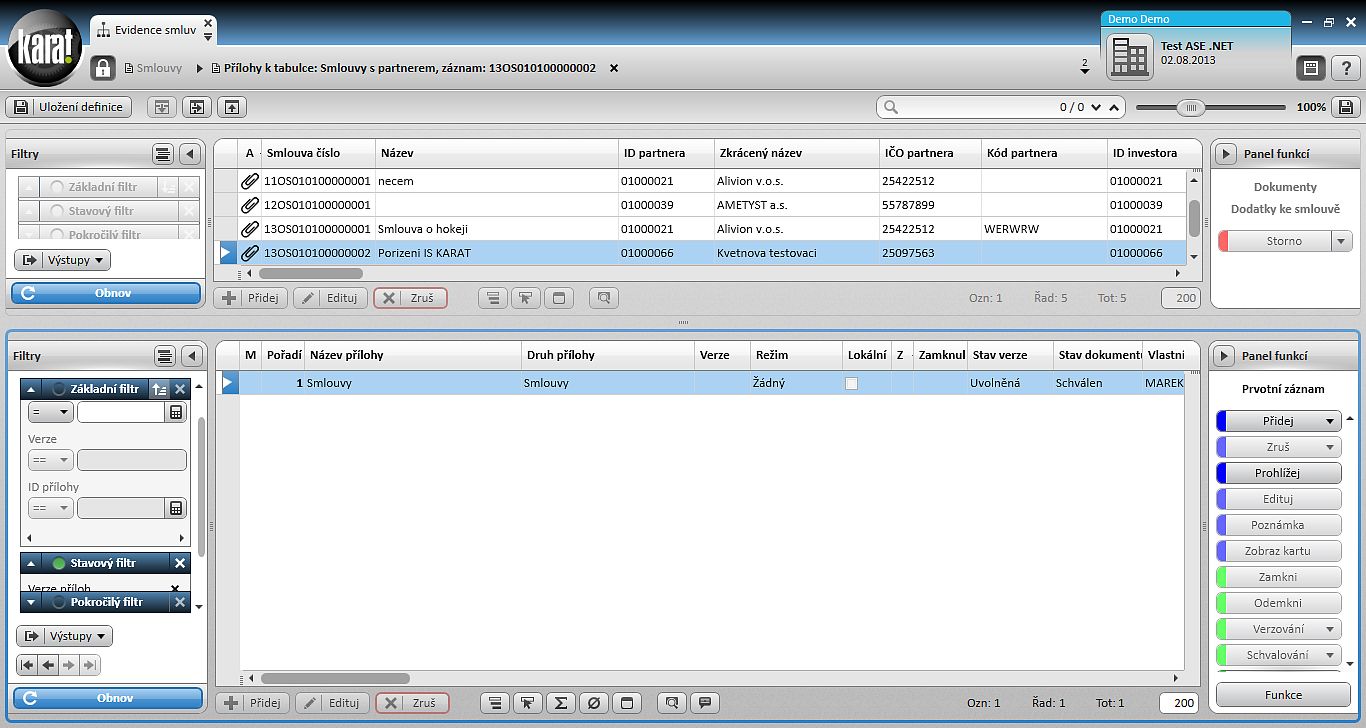Click the upper grid horizontal scrollbar thumb
Image resolution: width=1366 pixels, height=728 pixels.
[310, 273]
